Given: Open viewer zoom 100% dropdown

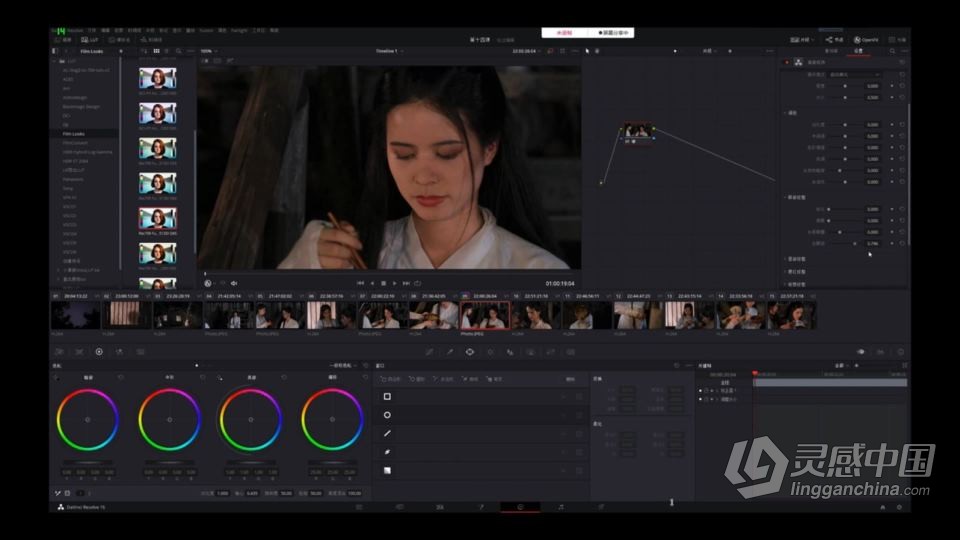Looking at the screenshot, I should coord(209,51).
